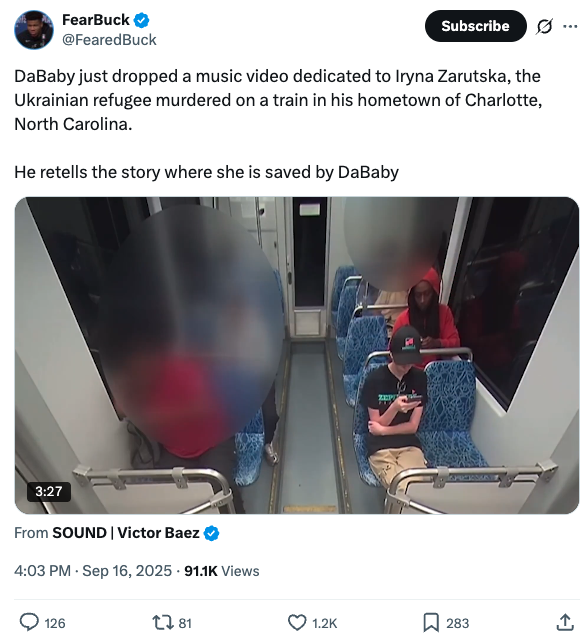Open the FearBuck display name link

[x=96, y=20]
